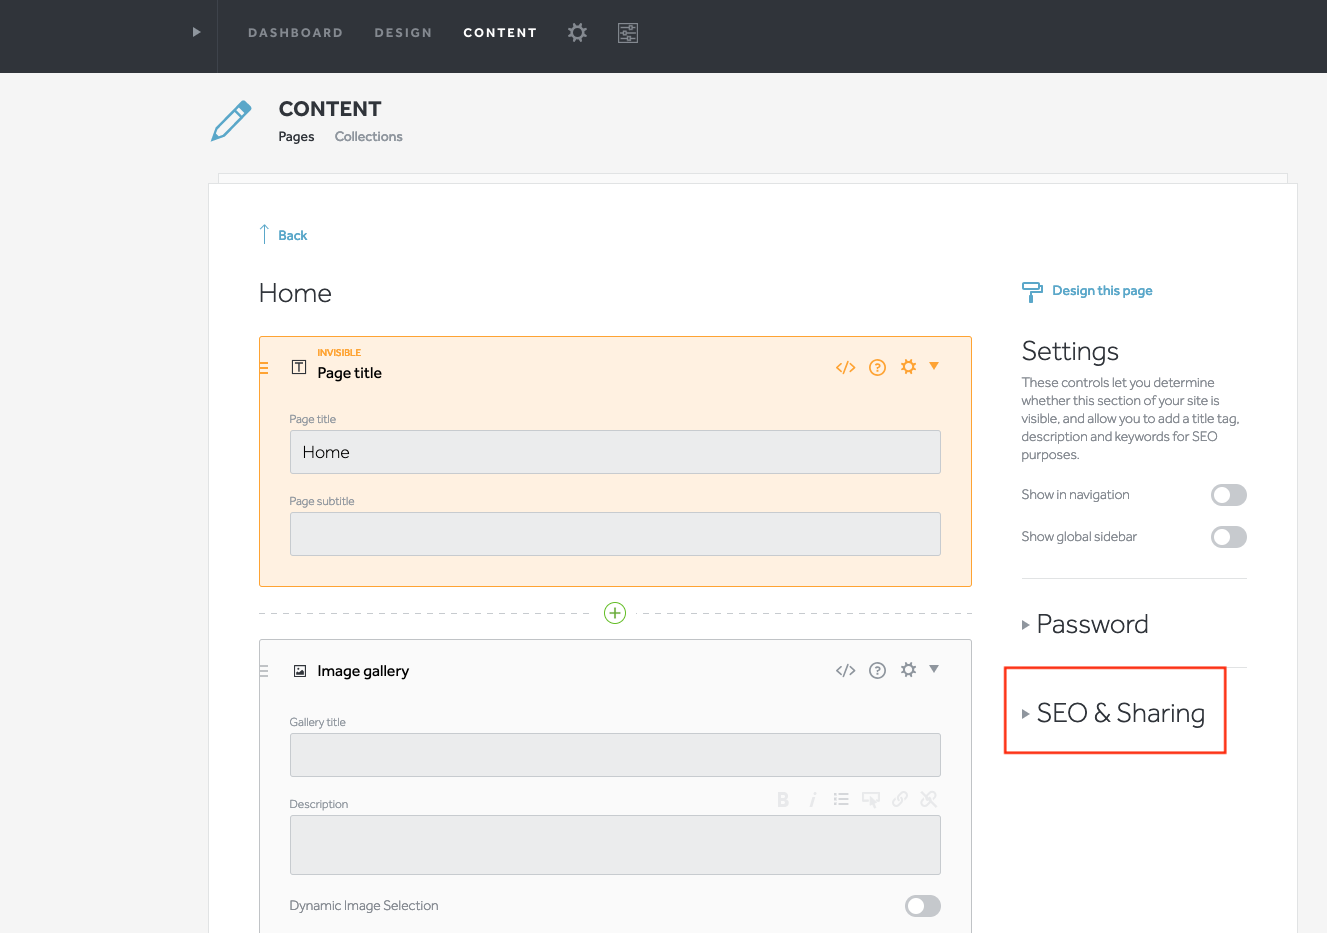The width and height of the screenshot is (1327, 933).
Task: Open code view for Image gallery block
Action: click(x=845, y=671)
